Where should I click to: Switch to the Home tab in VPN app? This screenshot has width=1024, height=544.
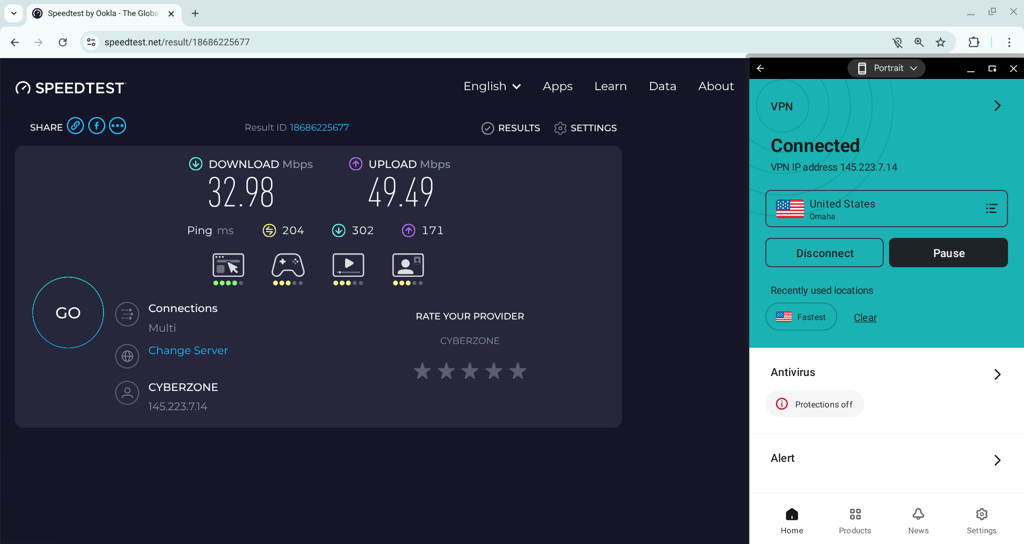pos(792,520)
